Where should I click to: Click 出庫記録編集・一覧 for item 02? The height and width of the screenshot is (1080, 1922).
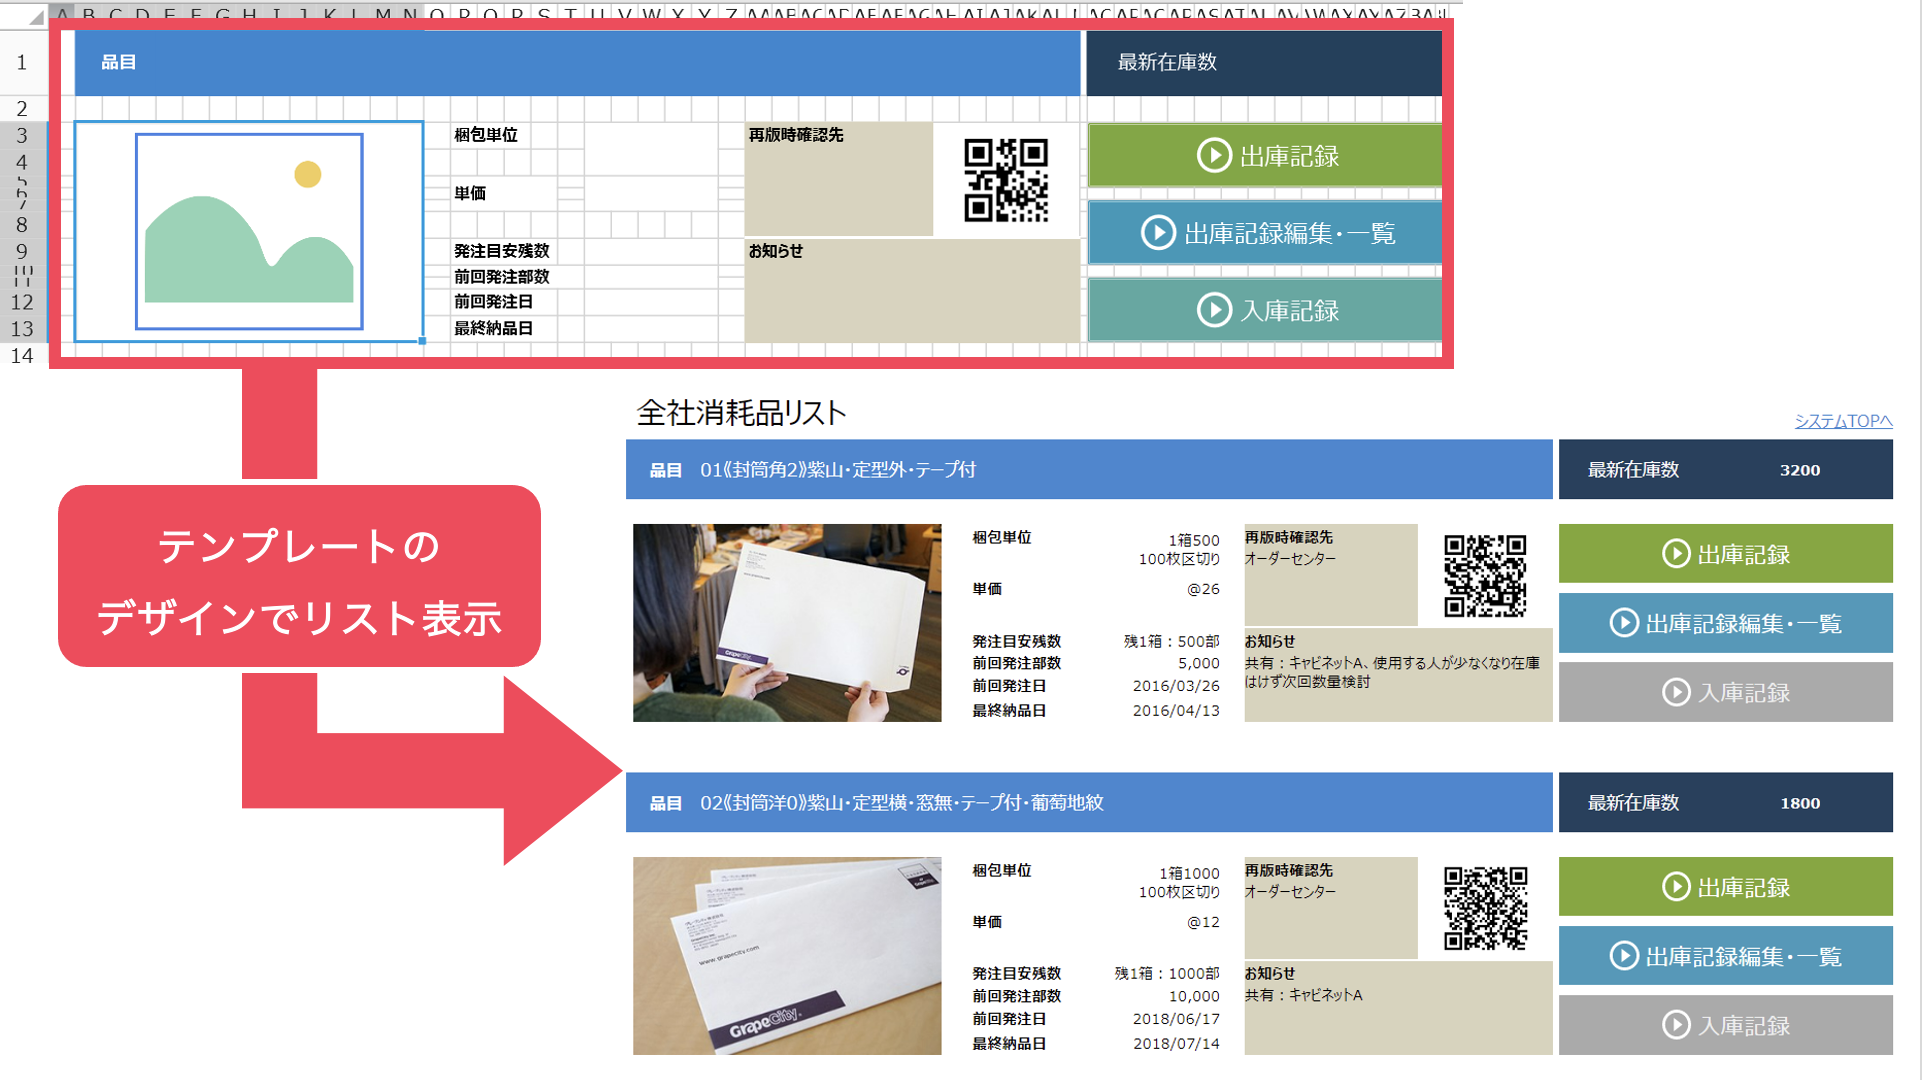[1725, 956]
